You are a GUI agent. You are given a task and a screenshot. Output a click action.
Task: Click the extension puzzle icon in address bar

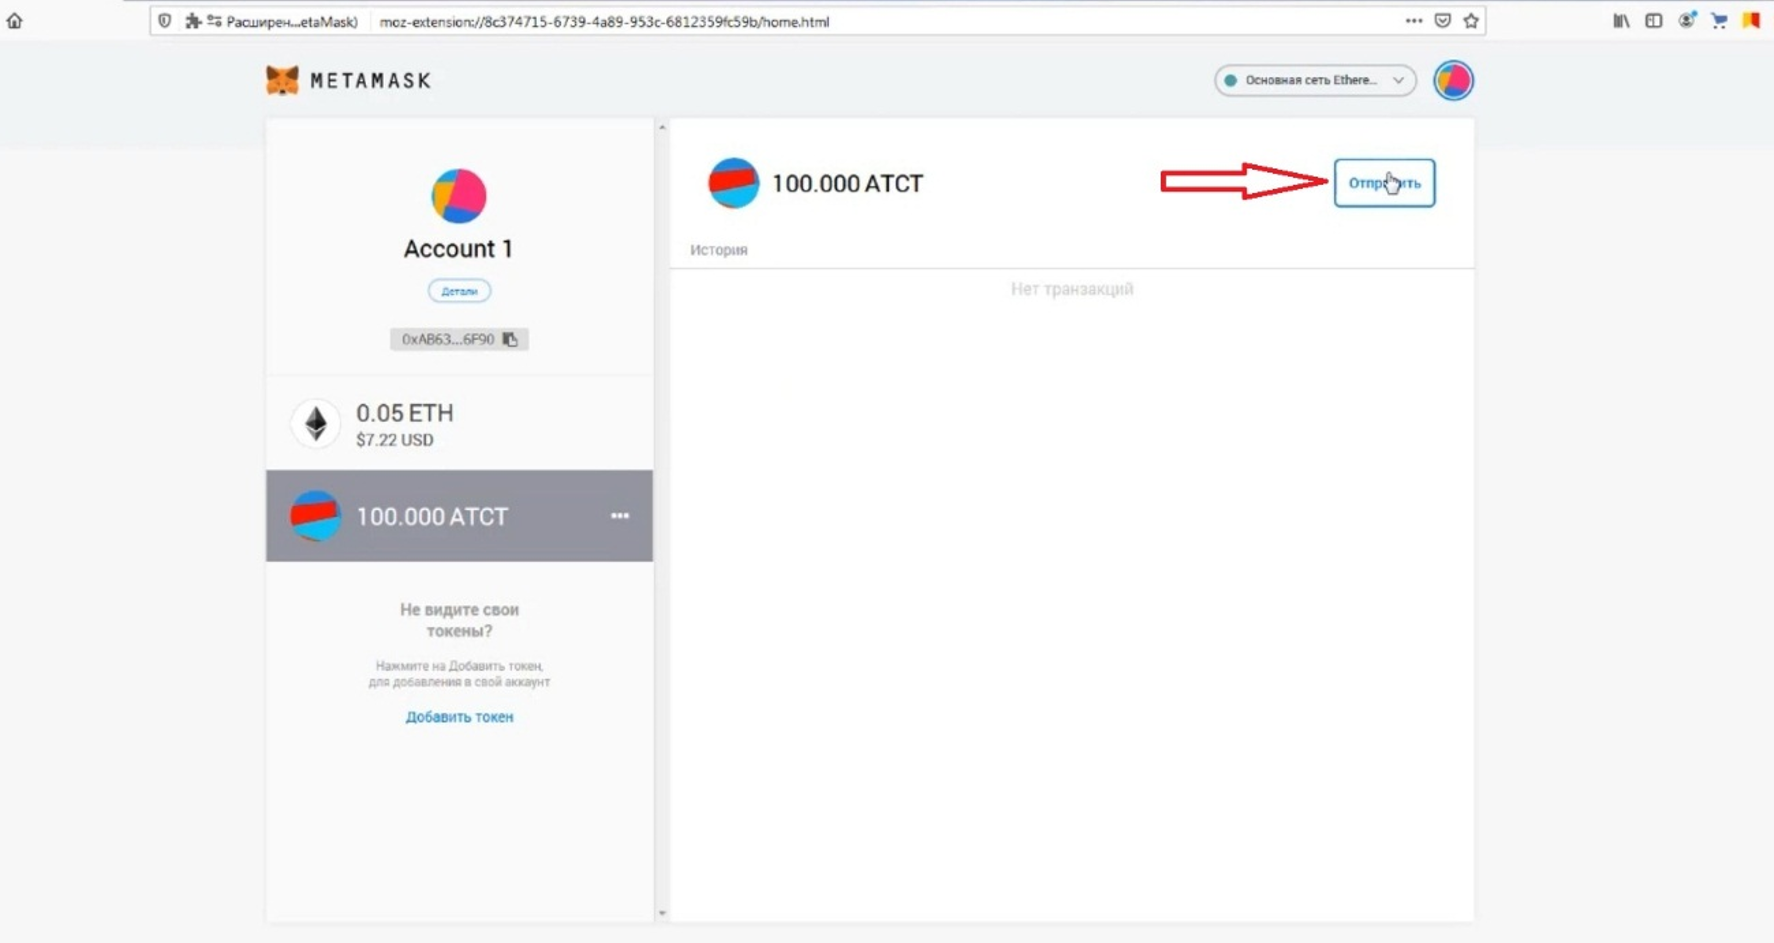[x=193, y=21]
